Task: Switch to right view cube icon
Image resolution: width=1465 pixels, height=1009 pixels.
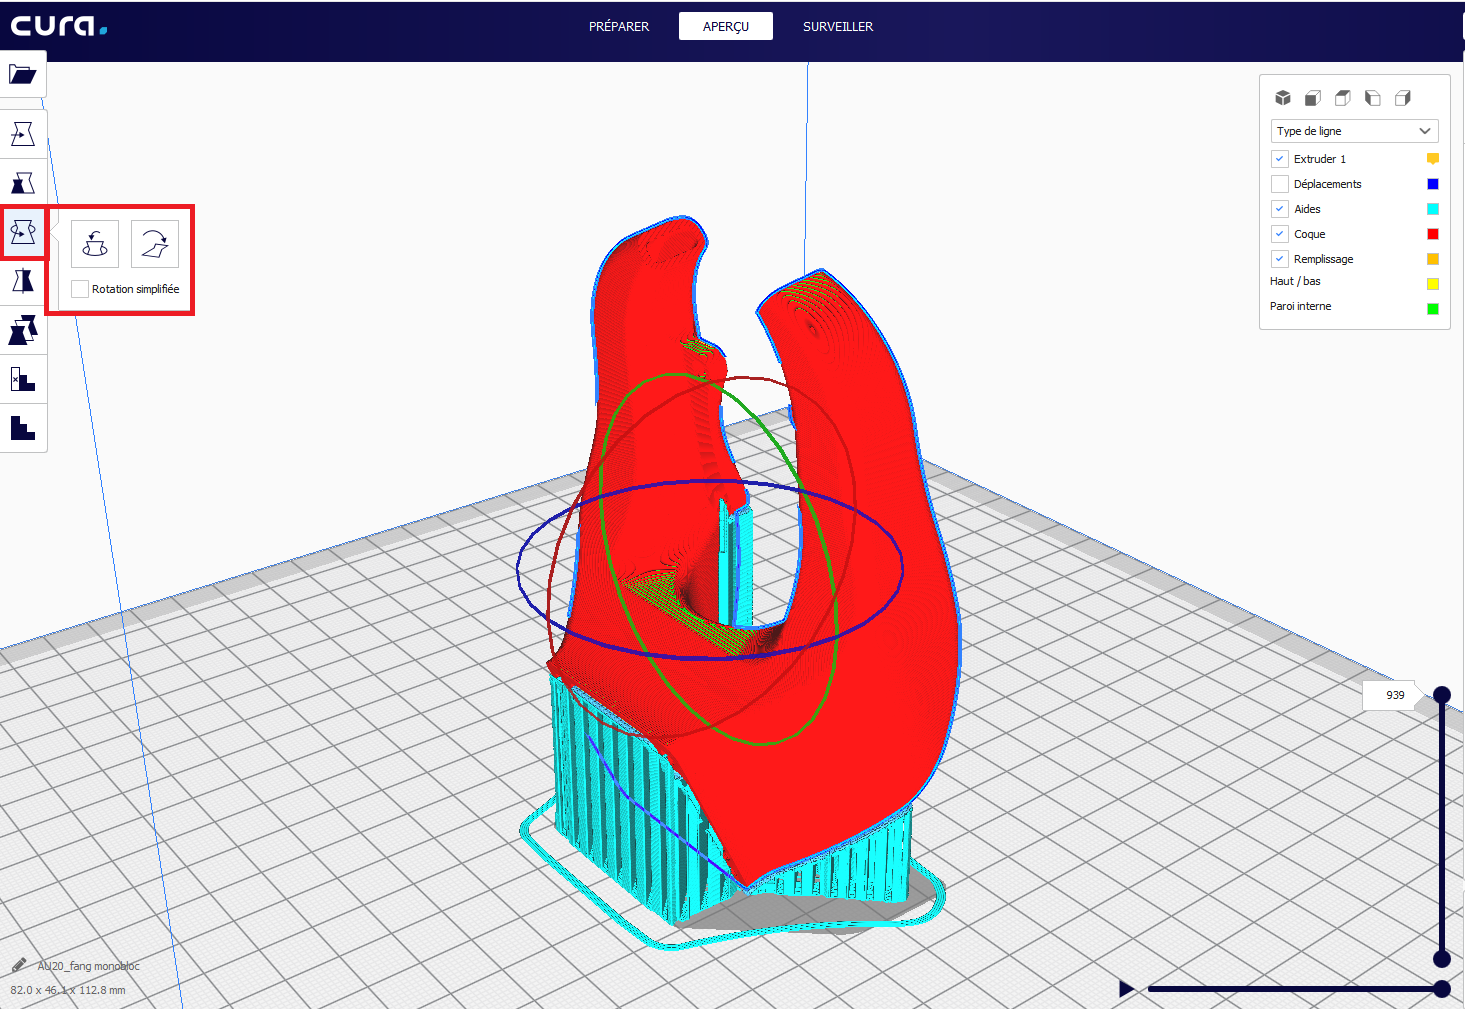Action: (x=1403, y=98)
